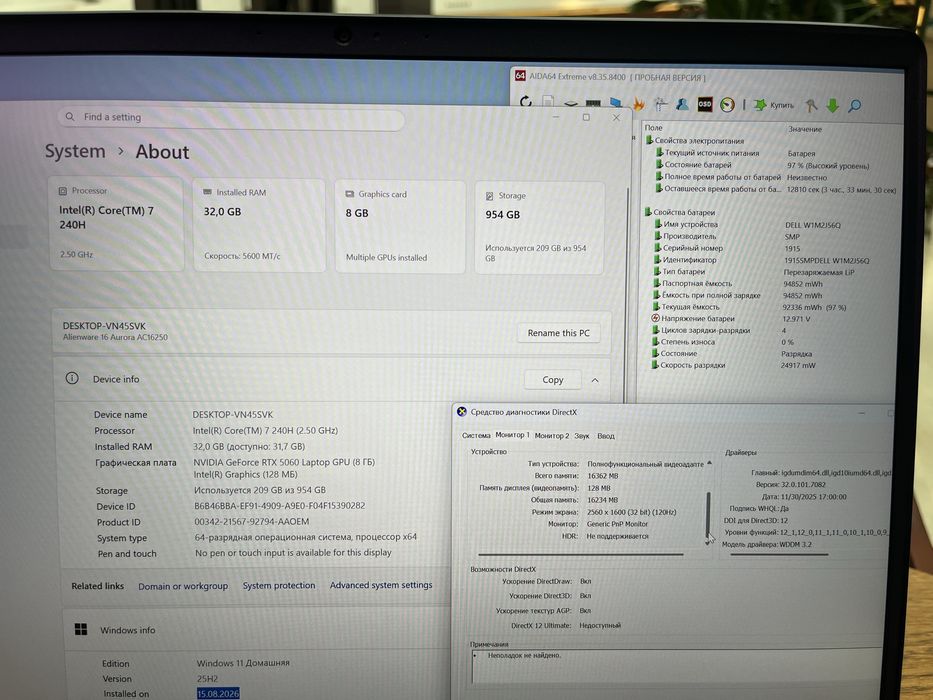Open Advanced system settings link
The width and height of the screenshot is (933, 700).
tap(381, 585)
